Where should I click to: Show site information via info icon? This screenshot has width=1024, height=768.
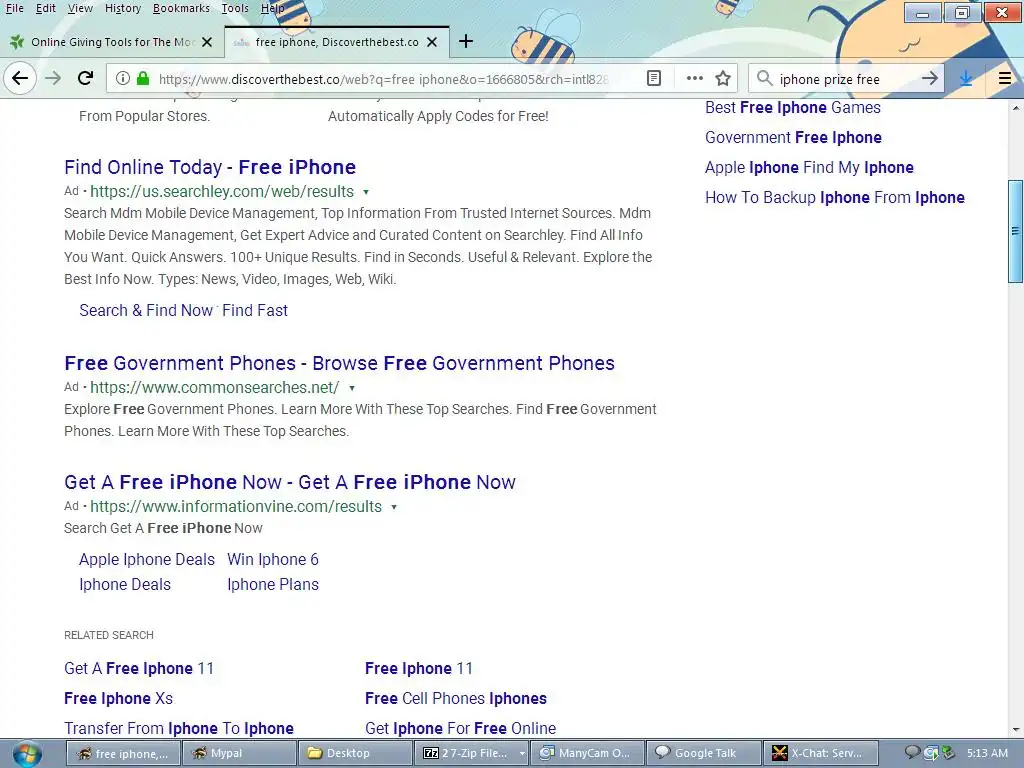(x=122, y=79)
